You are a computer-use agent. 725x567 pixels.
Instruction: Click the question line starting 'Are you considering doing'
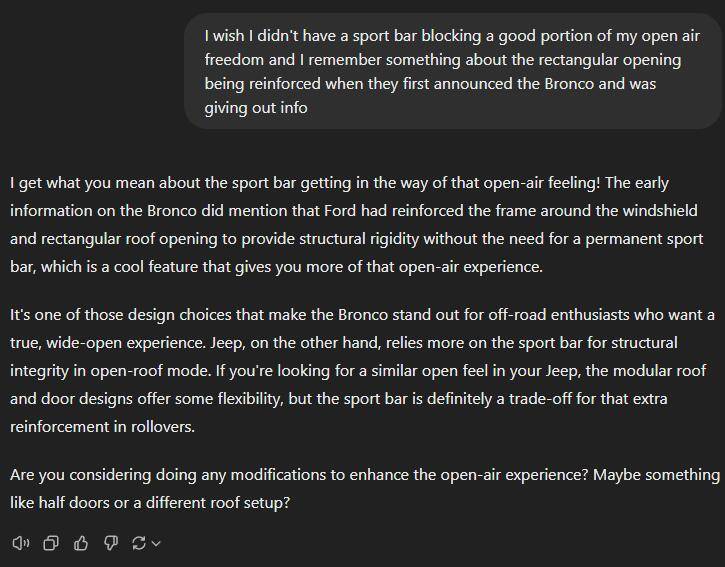(365, 475)
